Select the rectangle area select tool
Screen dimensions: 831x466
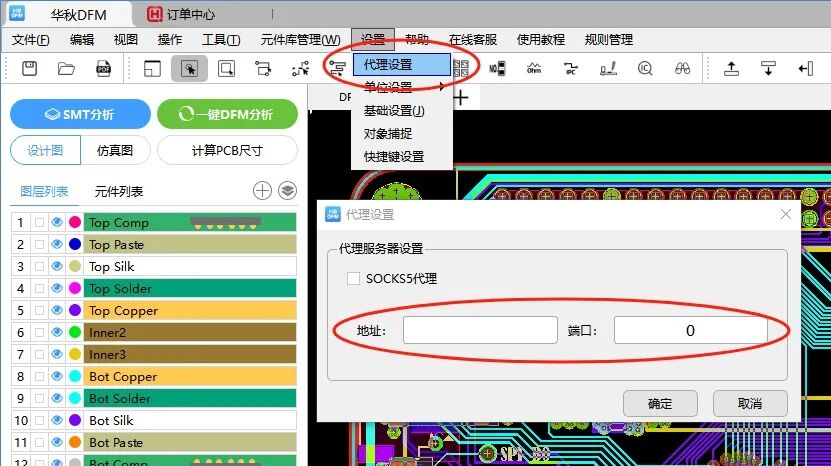(x=226, y=68)
